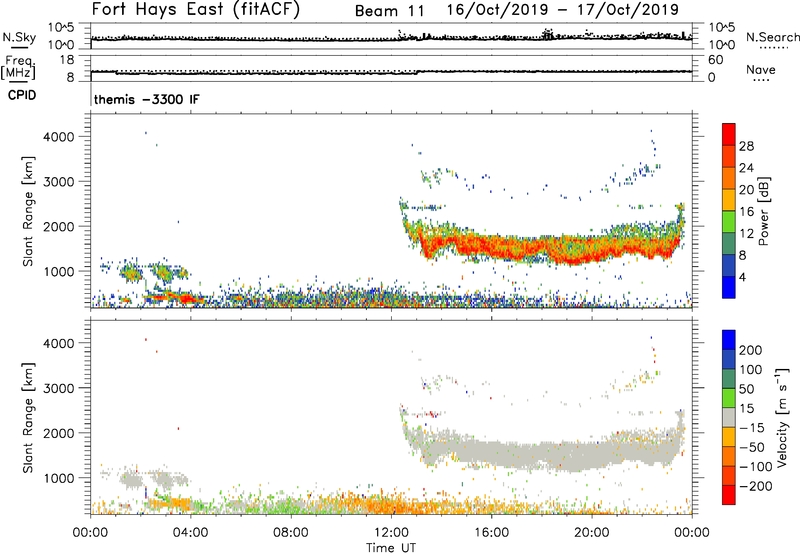Click the teal 8–12 dB Power colorbar segment
Screen dimensions: 800x554
point(729,244)
